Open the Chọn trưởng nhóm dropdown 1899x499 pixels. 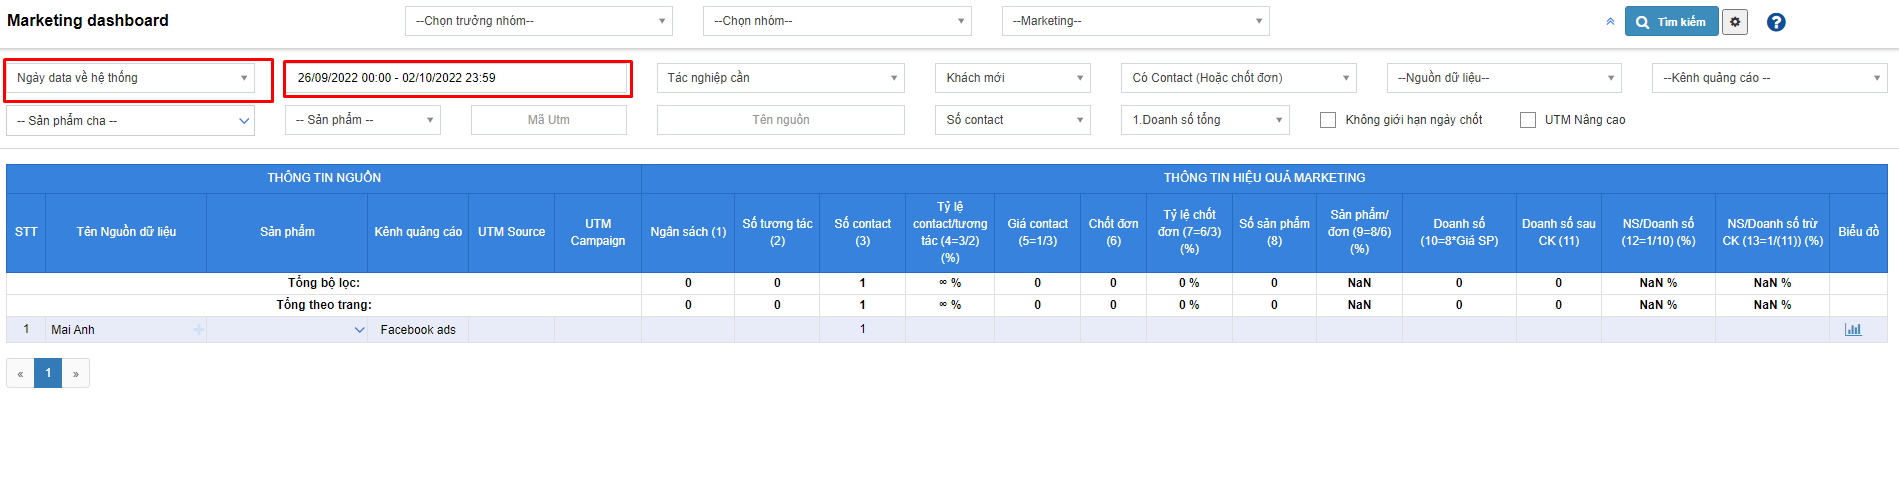[x=538, y=21]
